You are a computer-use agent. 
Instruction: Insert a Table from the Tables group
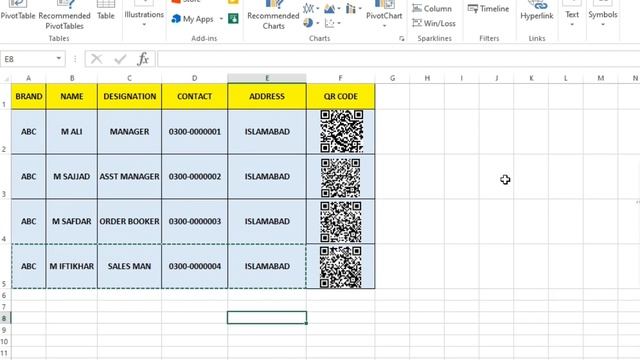tap(106, 10)
